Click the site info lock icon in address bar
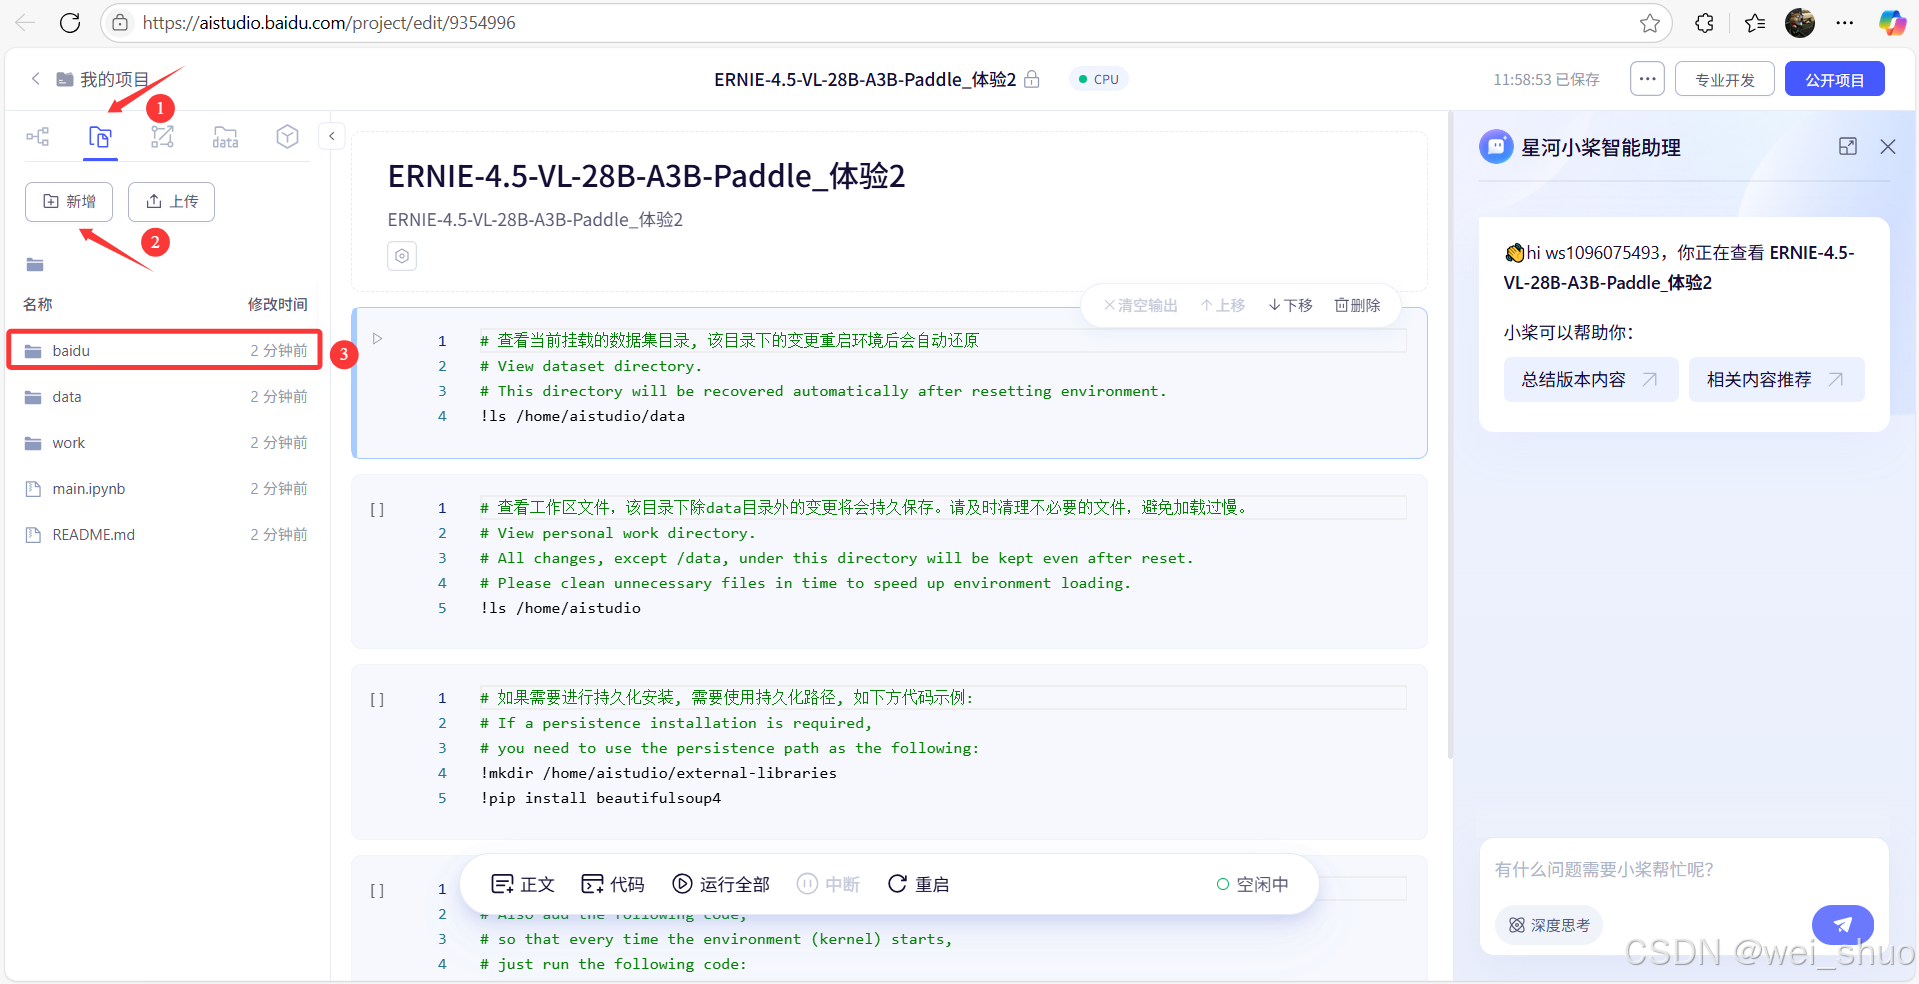1919x984 pixels. click(x=120, y=23)
